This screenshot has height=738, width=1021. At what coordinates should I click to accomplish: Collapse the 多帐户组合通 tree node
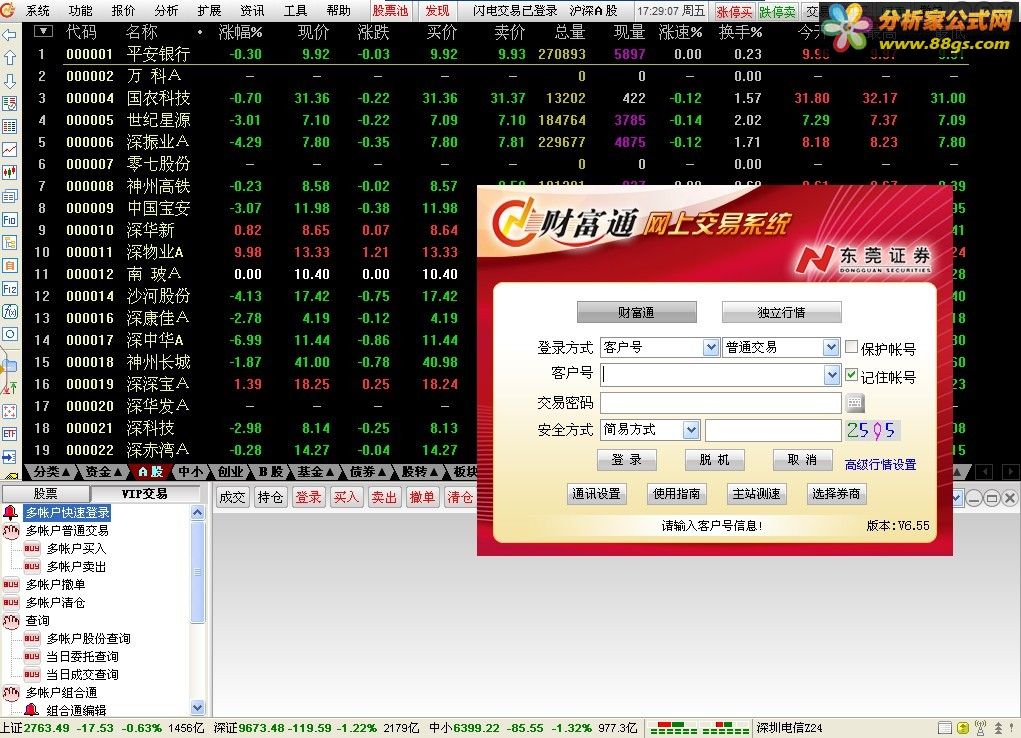pos(11,692)
